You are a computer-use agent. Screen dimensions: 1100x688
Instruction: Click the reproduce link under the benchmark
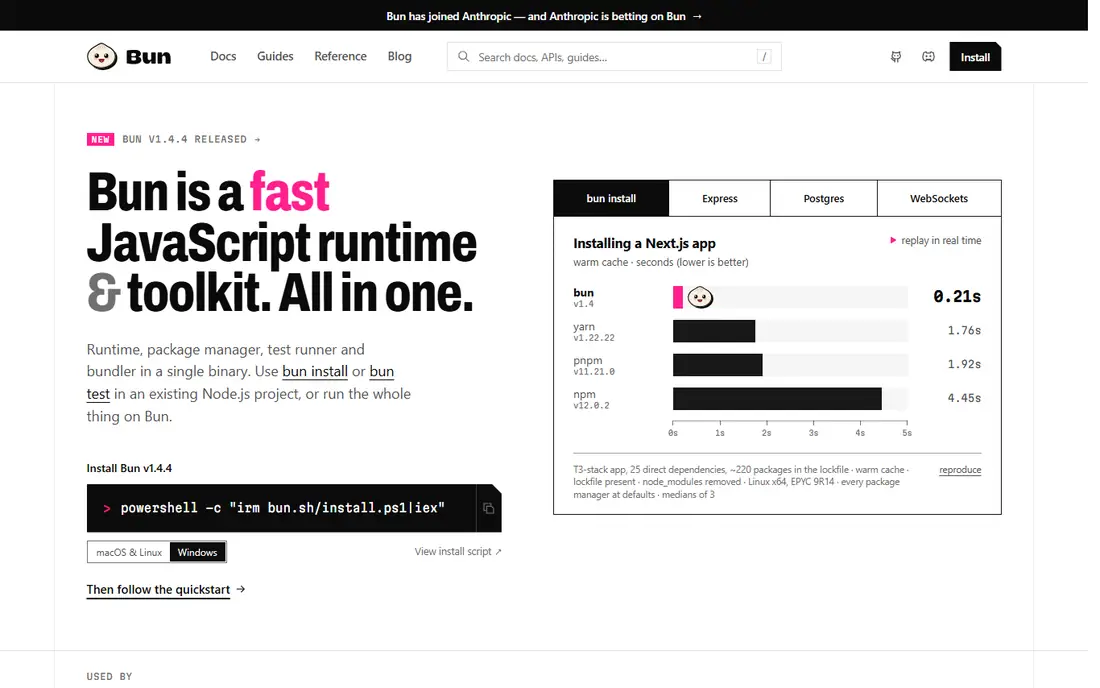coord(960,470)
